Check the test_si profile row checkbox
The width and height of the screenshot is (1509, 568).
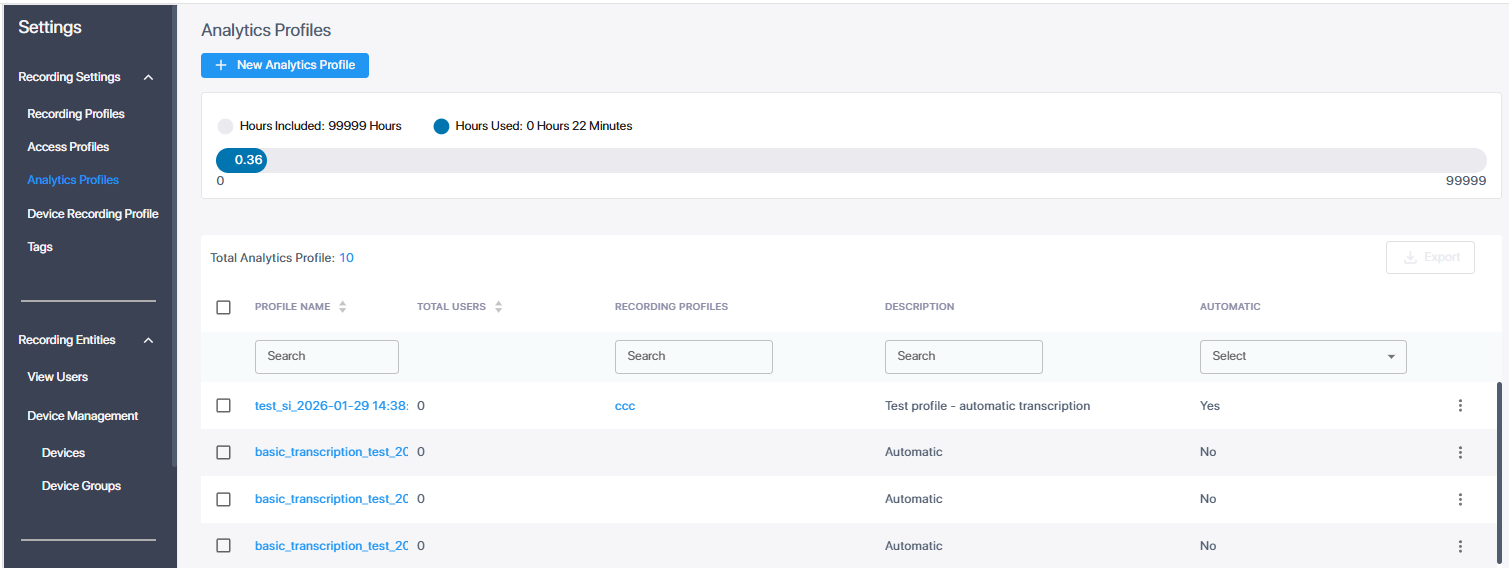224,406
